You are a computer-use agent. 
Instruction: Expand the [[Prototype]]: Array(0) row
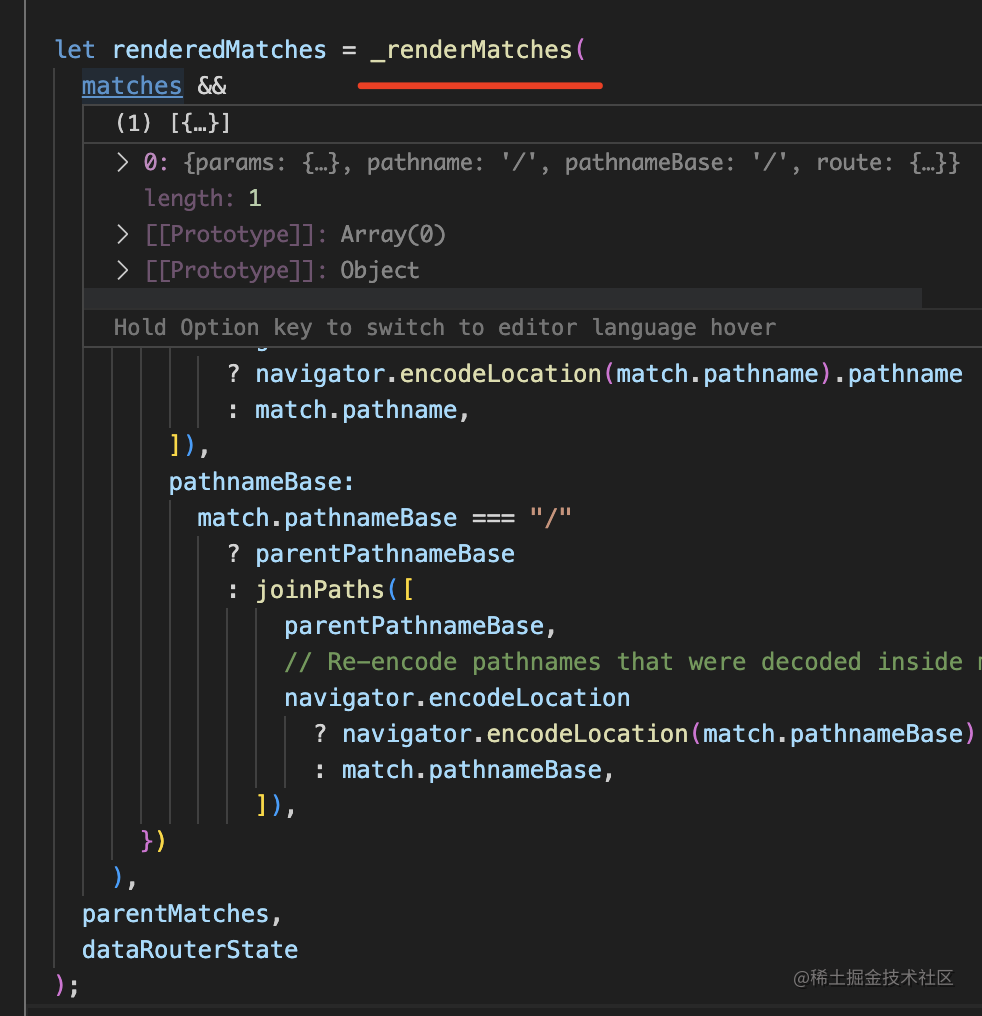122,234
